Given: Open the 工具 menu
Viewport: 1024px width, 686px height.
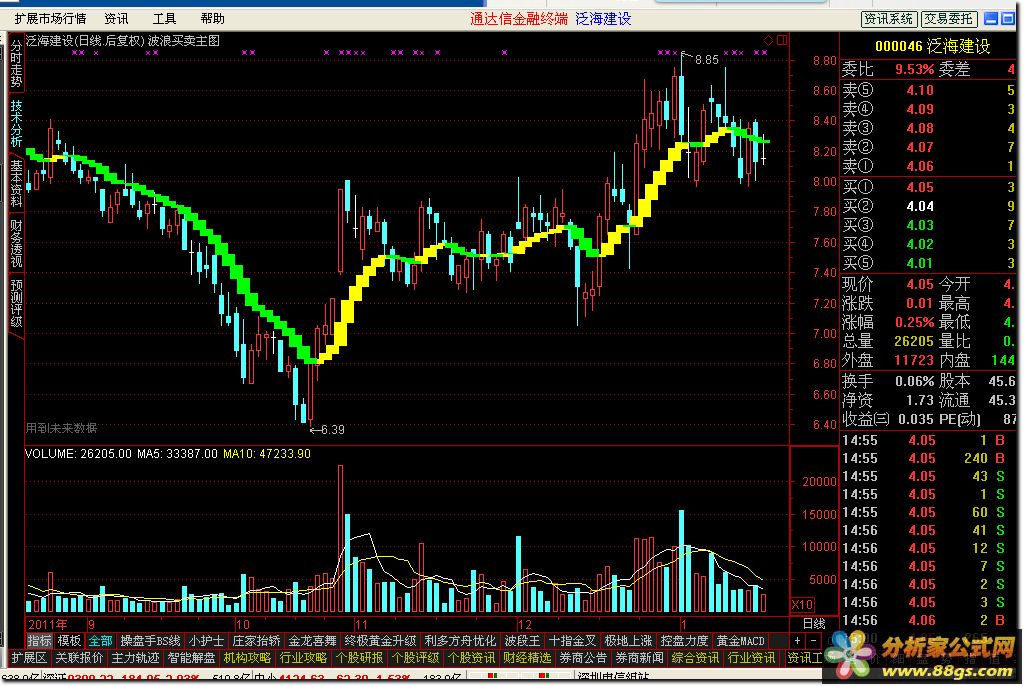Looking at the screenshot, I should (x=165, y=19).
